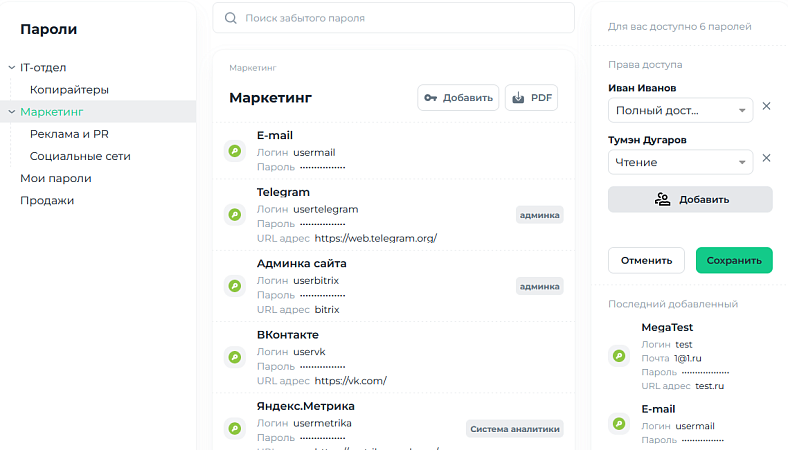This screenshot has width=788, height=450.
Task: Click the key icon beside Яндекс.Метрика entry
Action: click(235, 429)
